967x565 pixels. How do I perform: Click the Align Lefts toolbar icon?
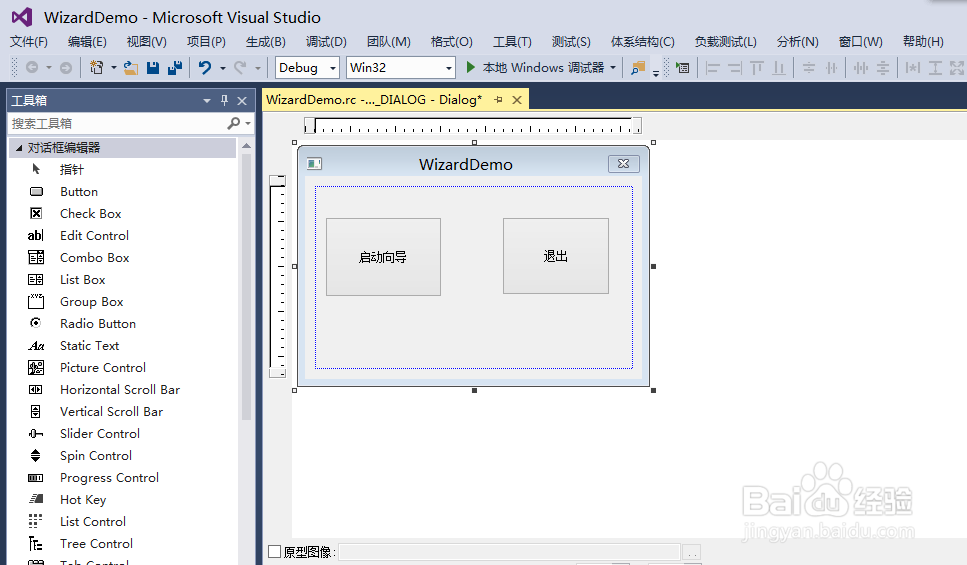[713, 67]
